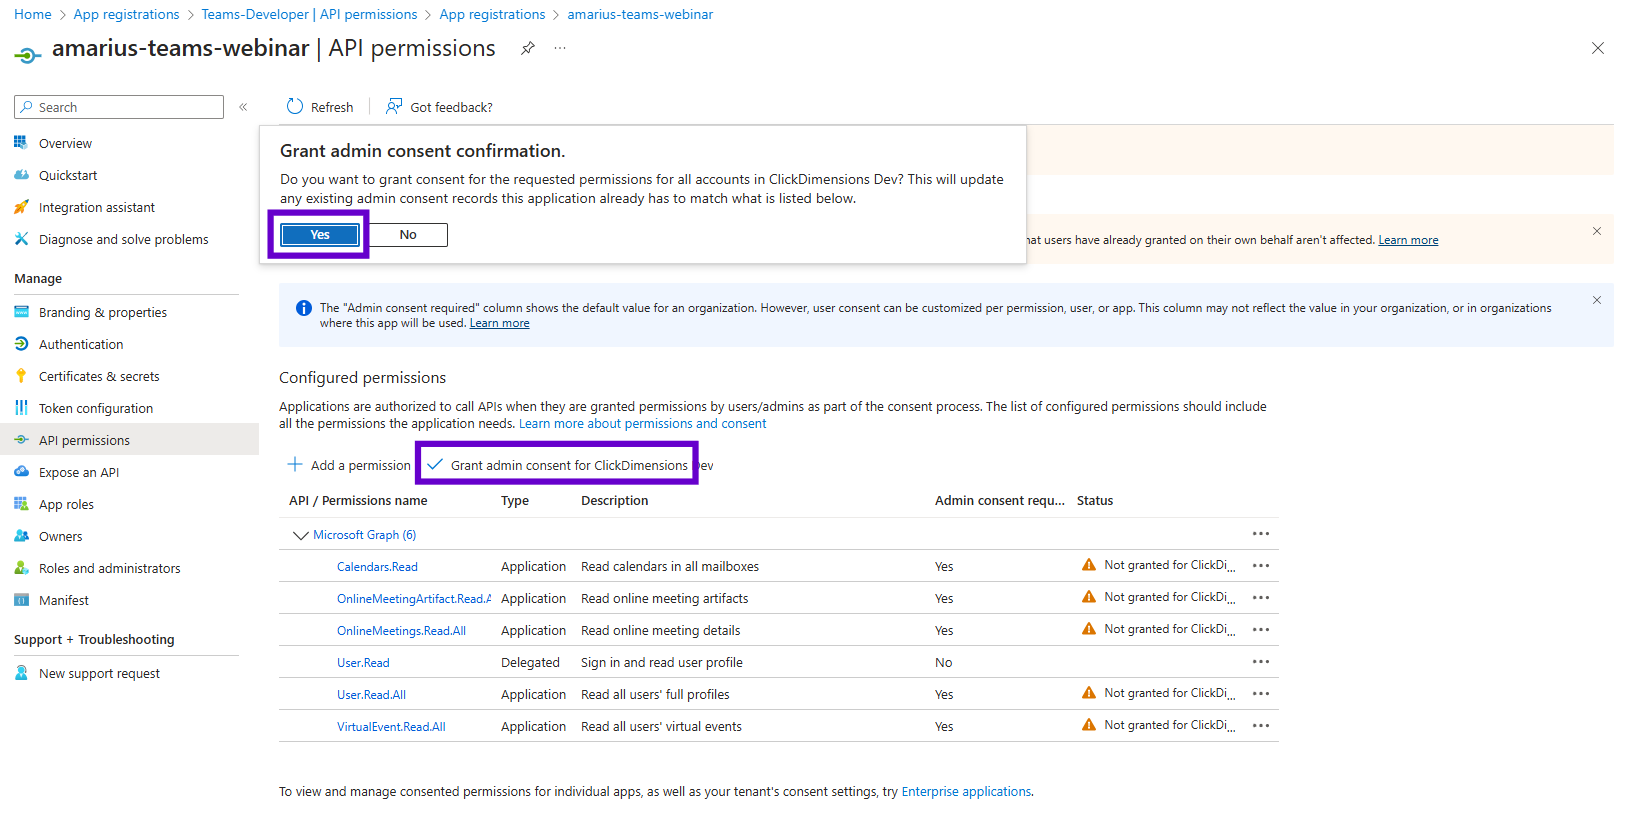The width and height of the screenshot is (1632, 818).
Task: Open options for User.Read.All row
Action: tap(1261, 694)
